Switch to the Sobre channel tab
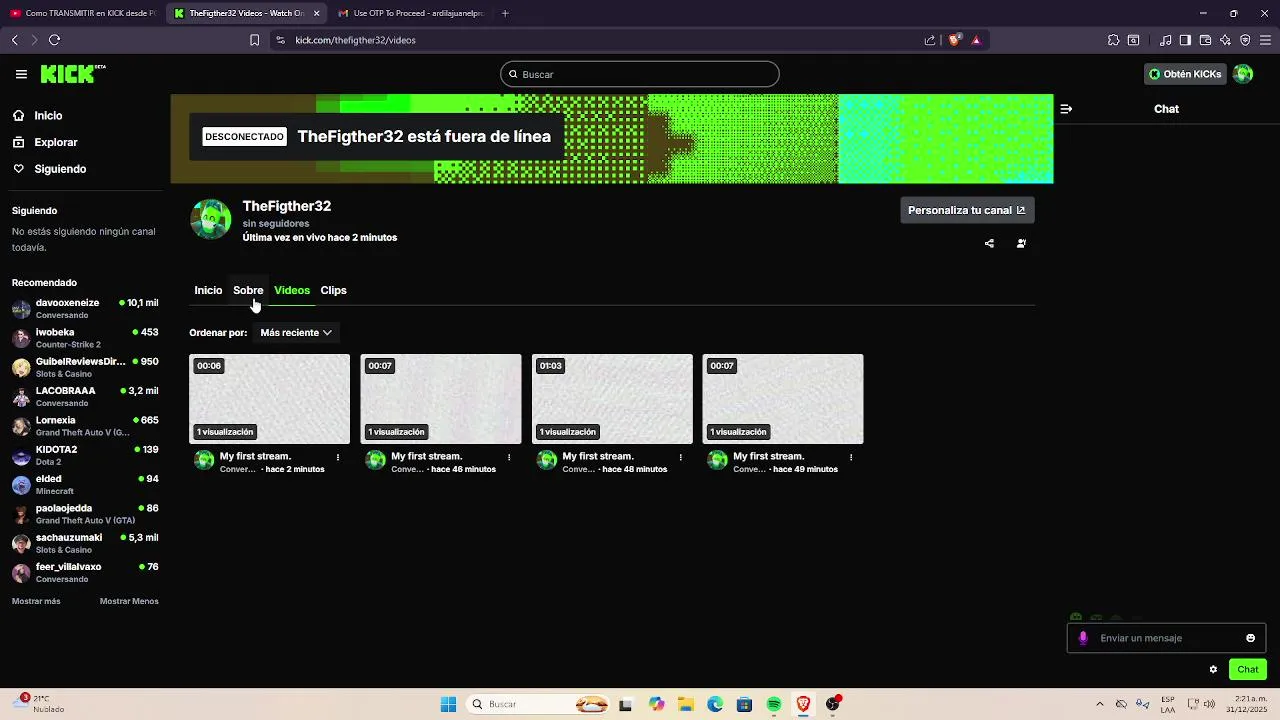1280x720 pixels. pos(248,290)
